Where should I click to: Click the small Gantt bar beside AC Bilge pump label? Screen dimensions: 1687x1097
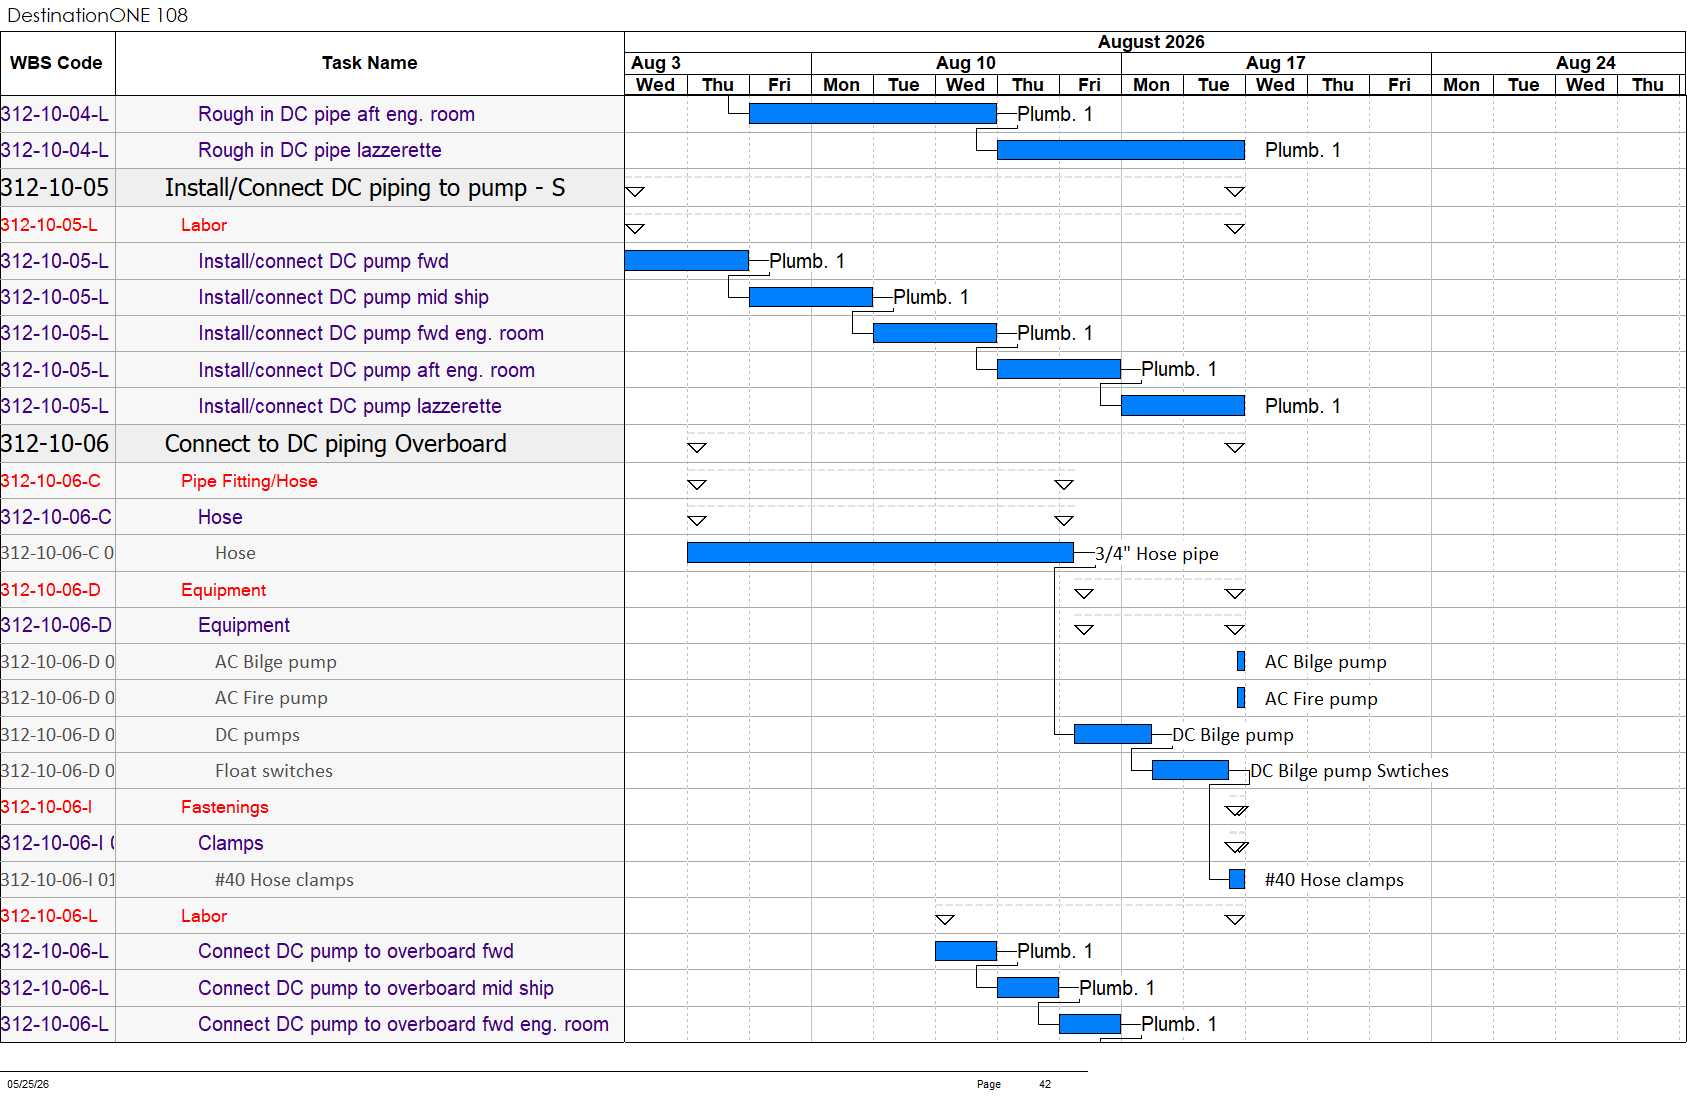1241,661
